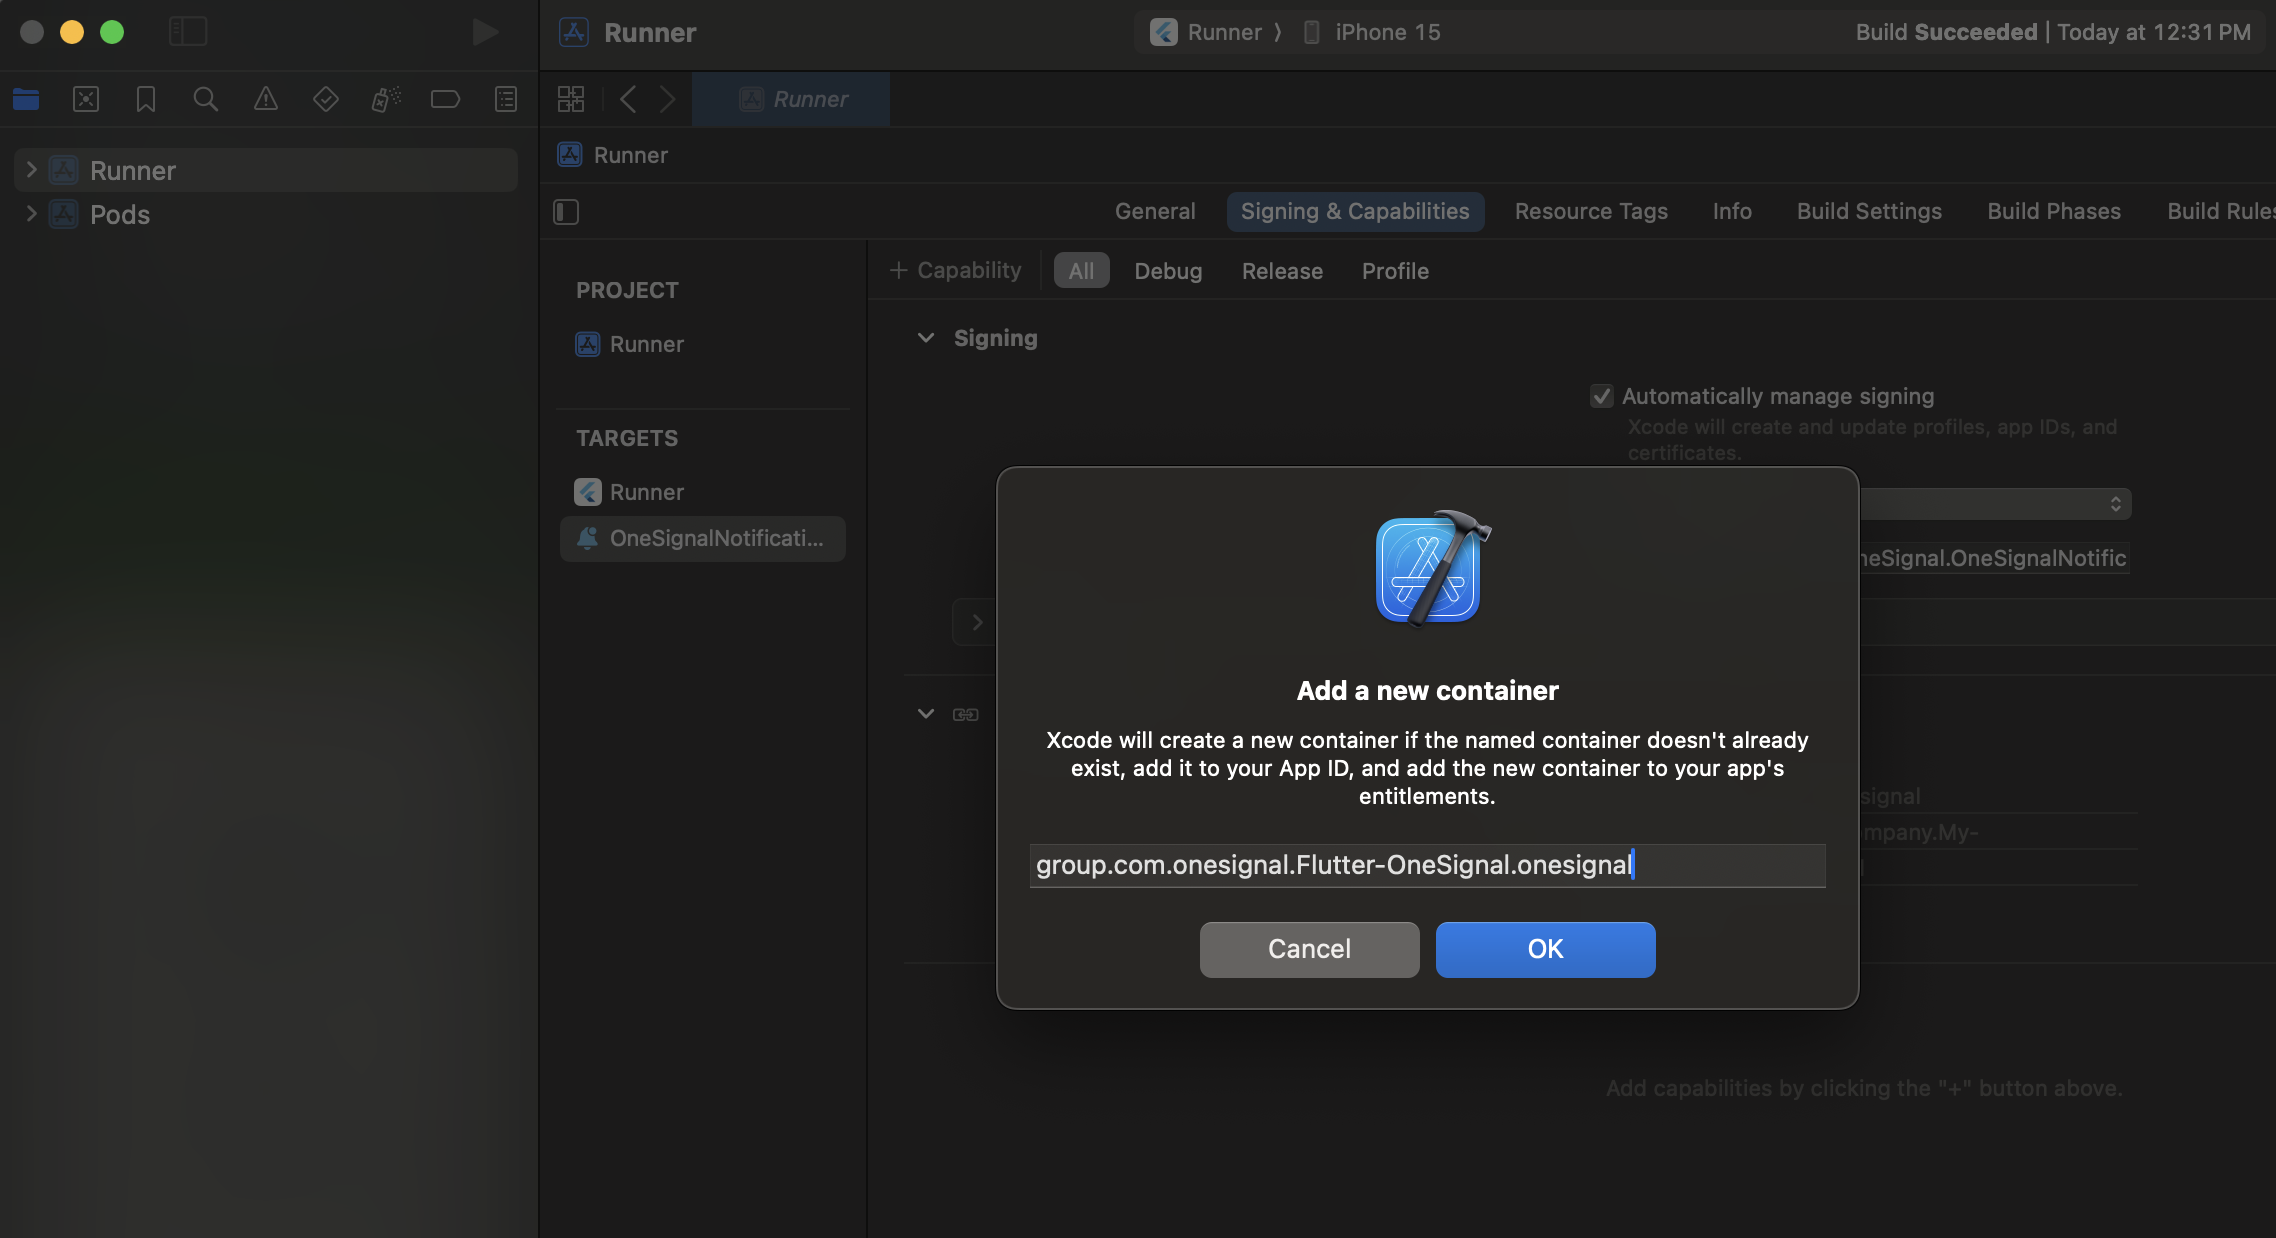
Task: Expand the hidden disclosure row below signing
Action: [x=977, y=622]
